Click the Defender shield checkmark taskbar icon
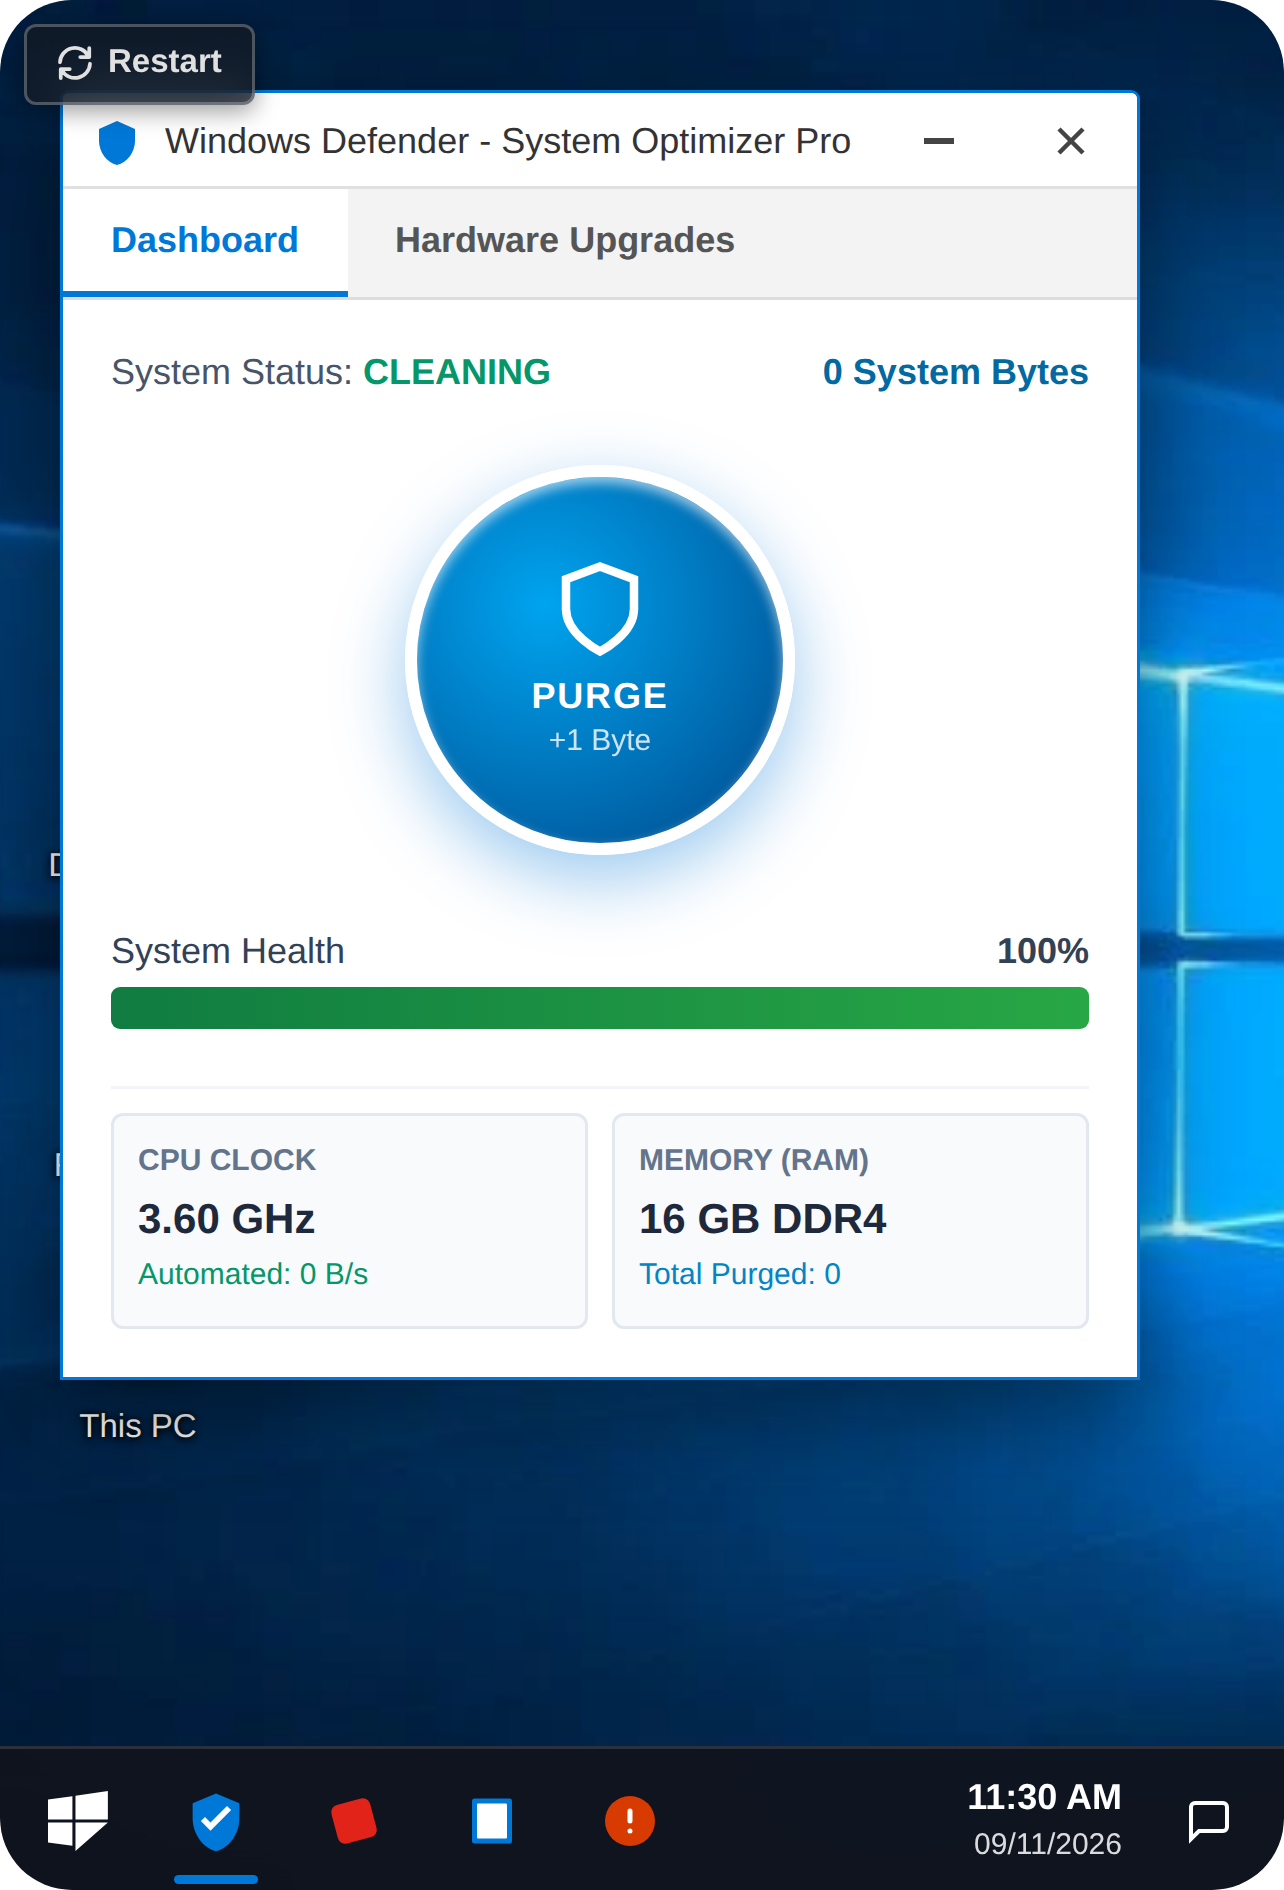Viewport: 1284px width, 1890px height. (x=216, y=1821)
